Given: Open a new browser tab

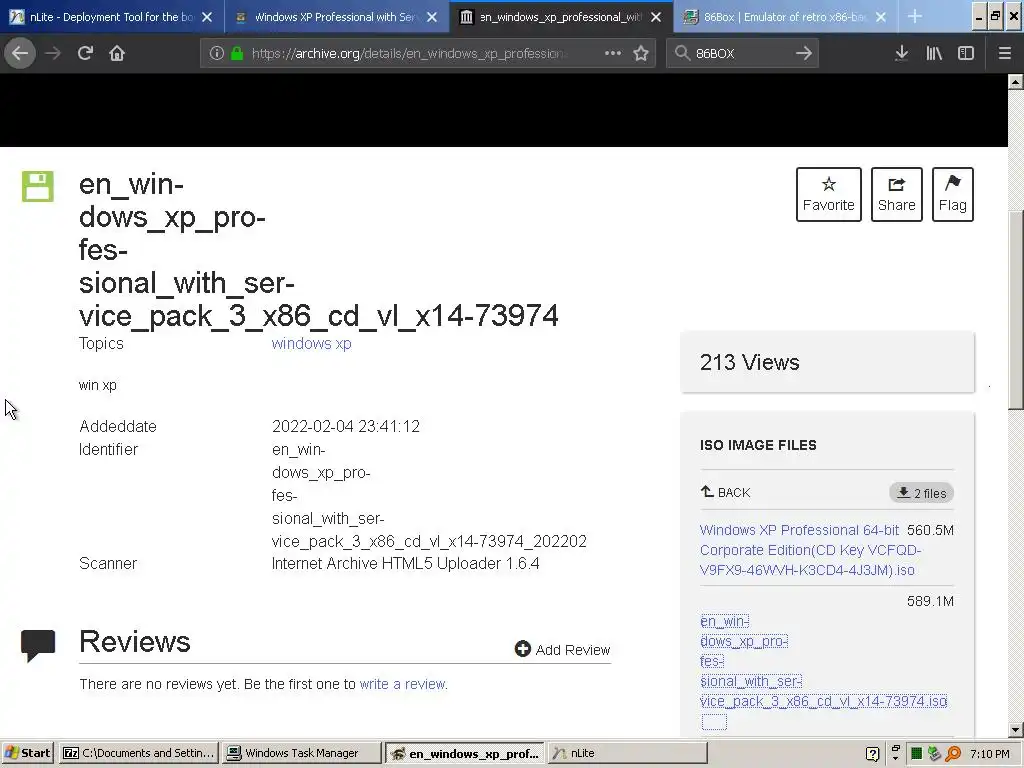Looking at the screenshot, I should pyautogui.click(x=915, y=16).
